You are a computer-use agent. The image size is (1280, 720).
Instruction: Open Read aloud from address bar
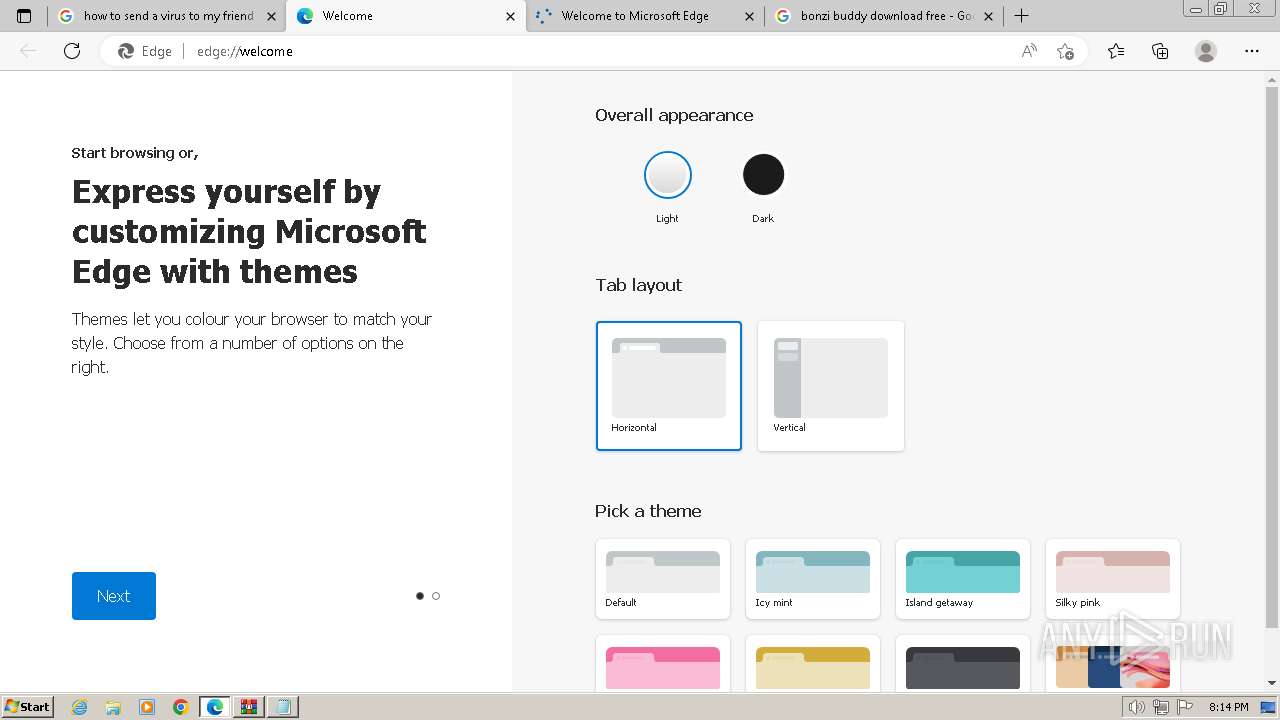pyautogui.click(x=1029, y=51)
